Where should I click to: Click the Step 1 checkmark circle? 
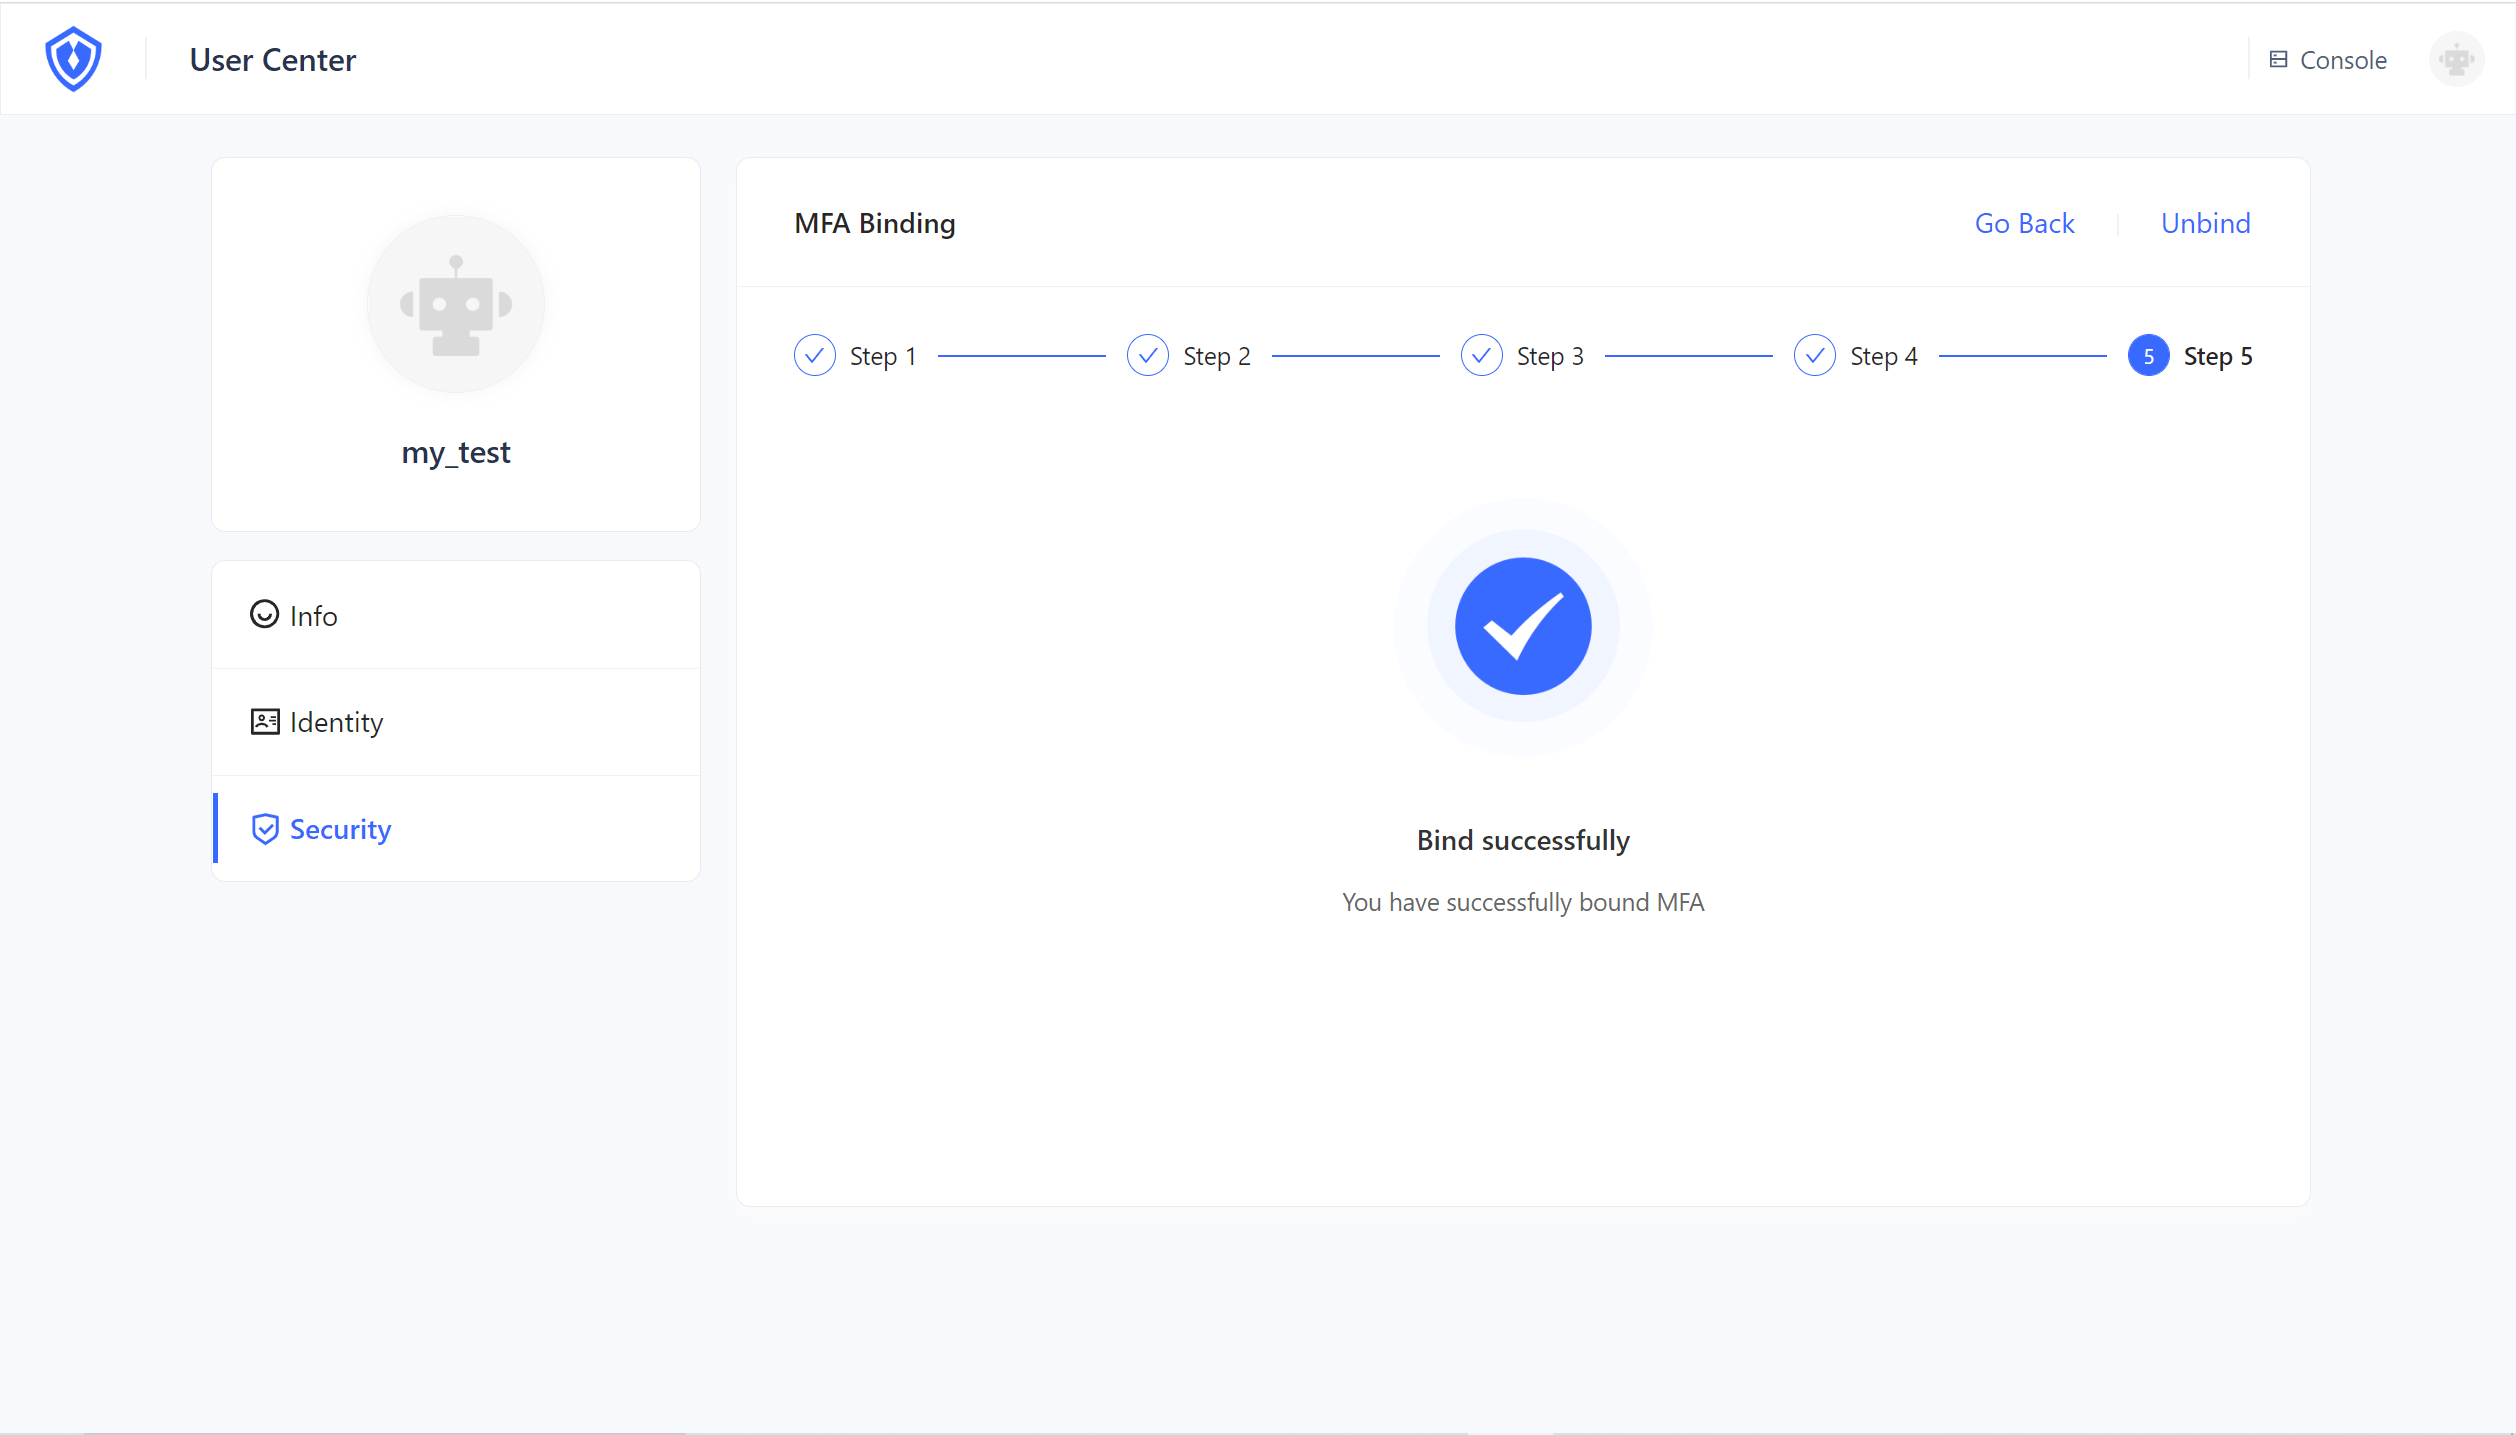(x=814, y=356)
